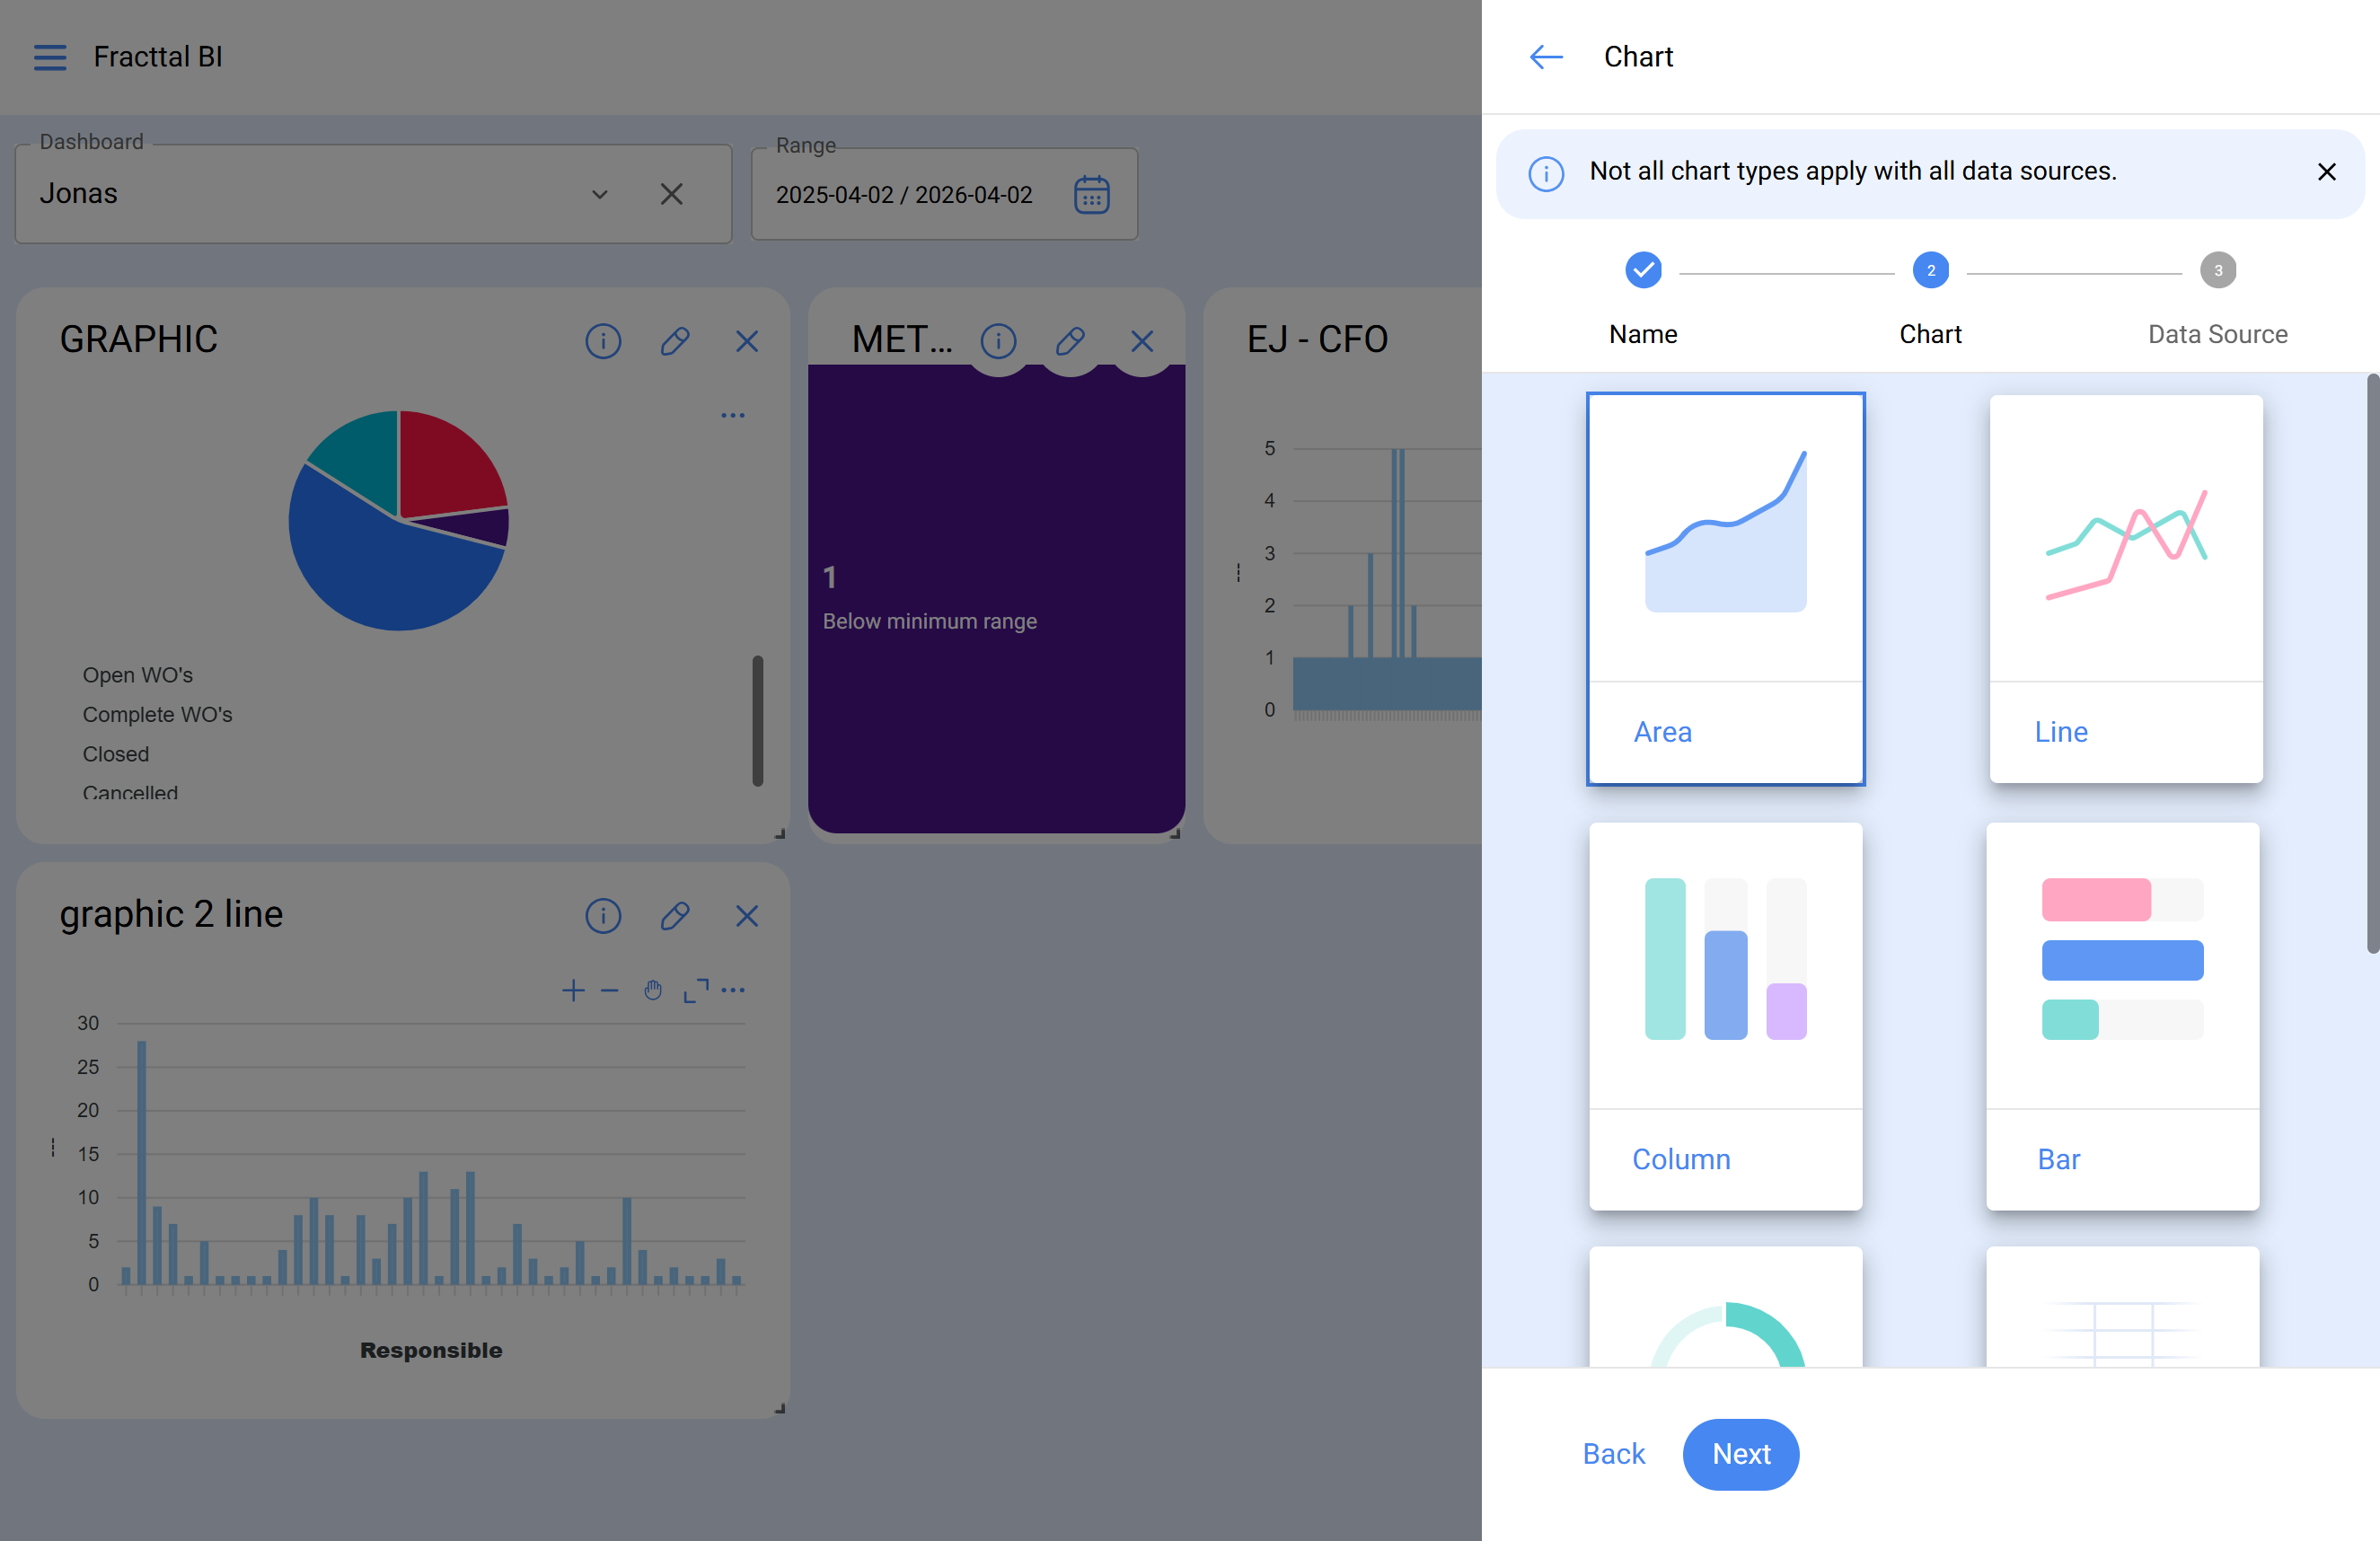Click zoom in plus on graphic 2 line chart
This screenshot has width=2380, height=1541.
point(573,990)
